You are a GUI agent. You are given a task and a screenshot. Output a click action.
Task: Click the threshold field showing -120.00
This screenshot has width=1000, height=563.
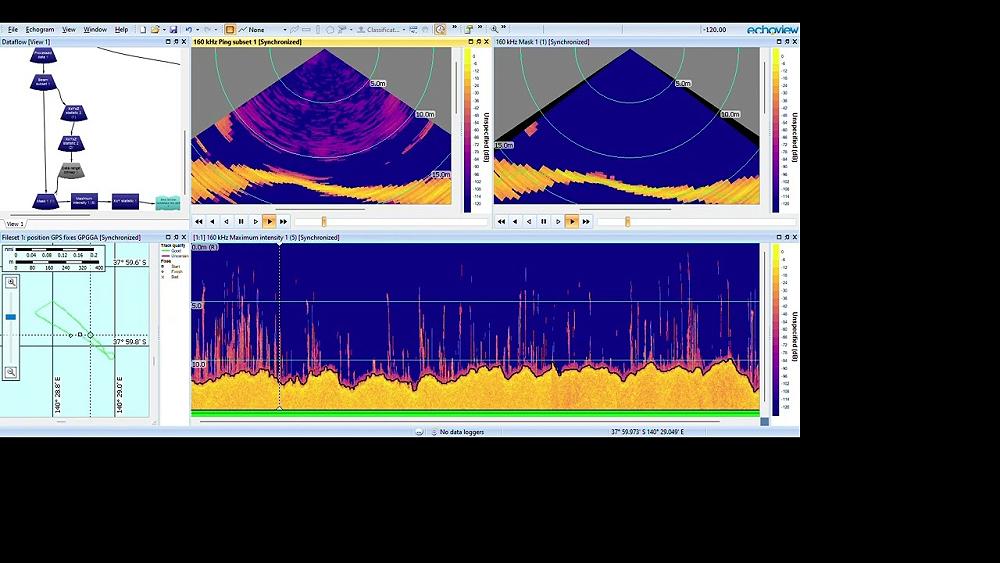tap(715, 30)
